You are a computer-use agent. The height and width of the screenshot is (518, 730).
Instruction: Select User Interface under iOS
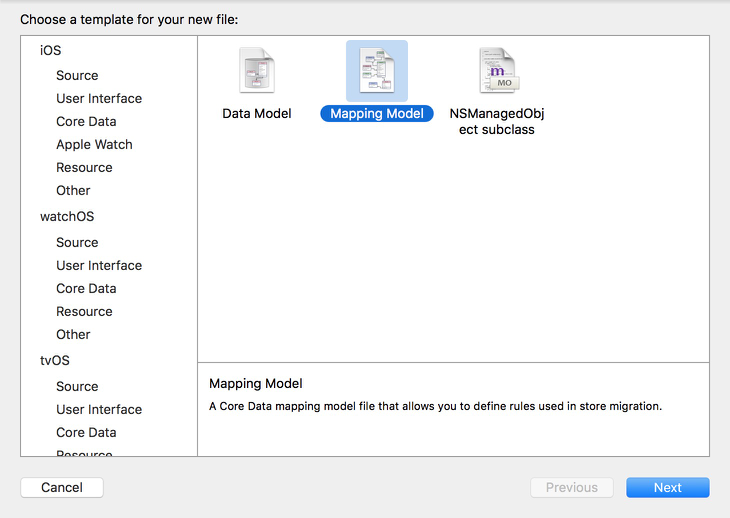(x=99, y=98)
